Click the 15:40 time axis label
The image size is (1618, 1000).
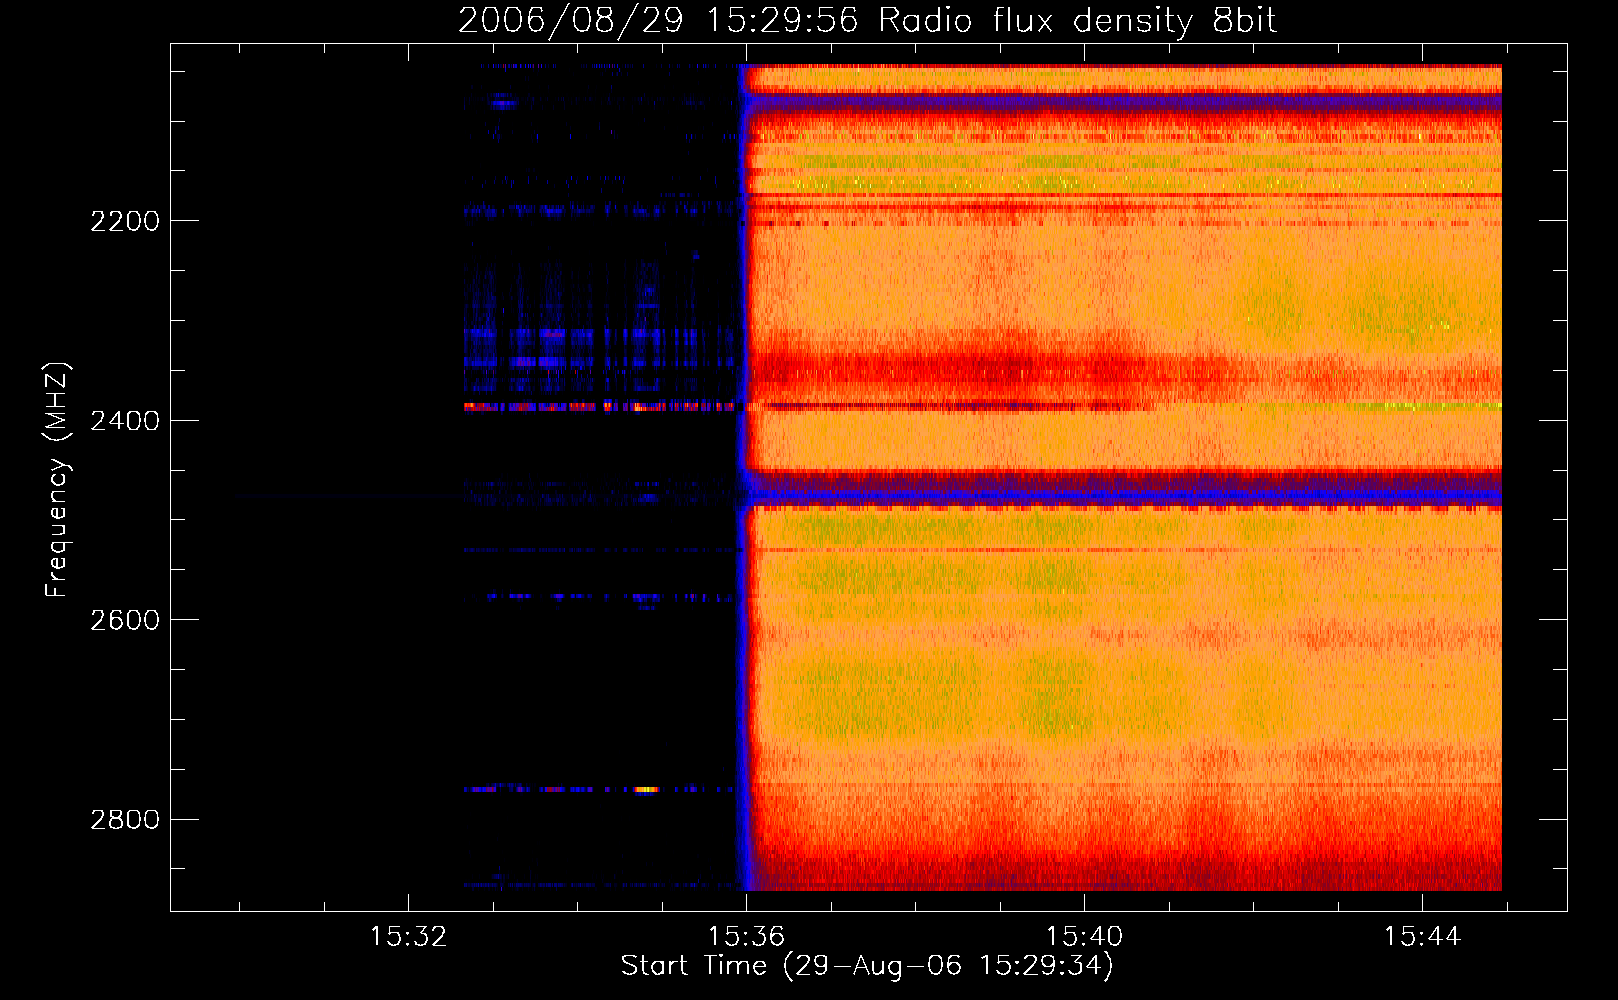pos(1084,937)
